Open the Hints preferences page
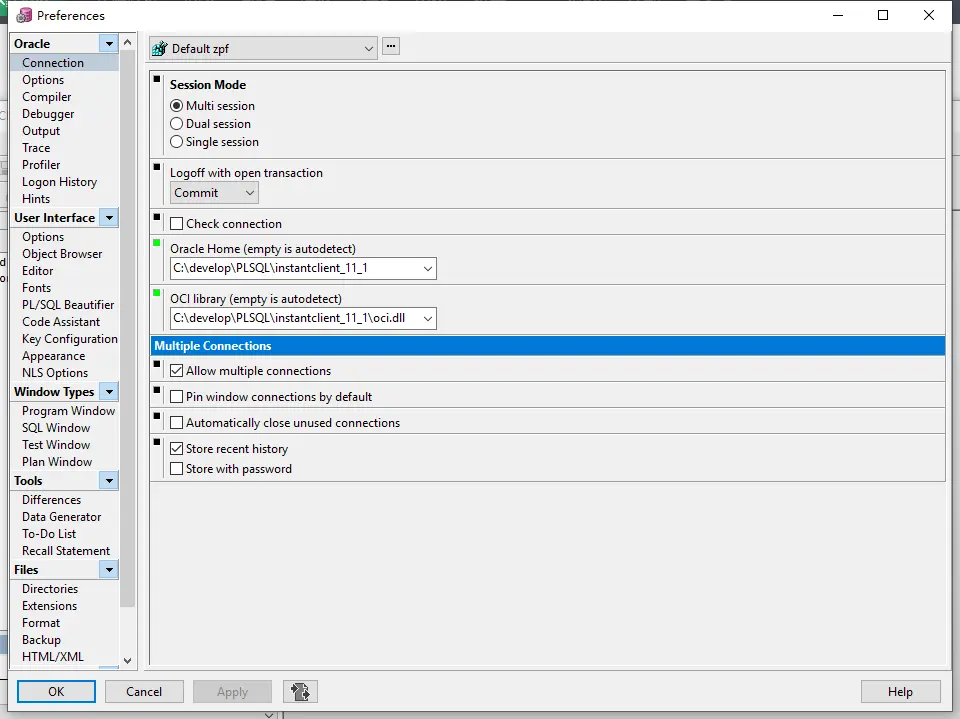The image size is (960, 719). 36,199
